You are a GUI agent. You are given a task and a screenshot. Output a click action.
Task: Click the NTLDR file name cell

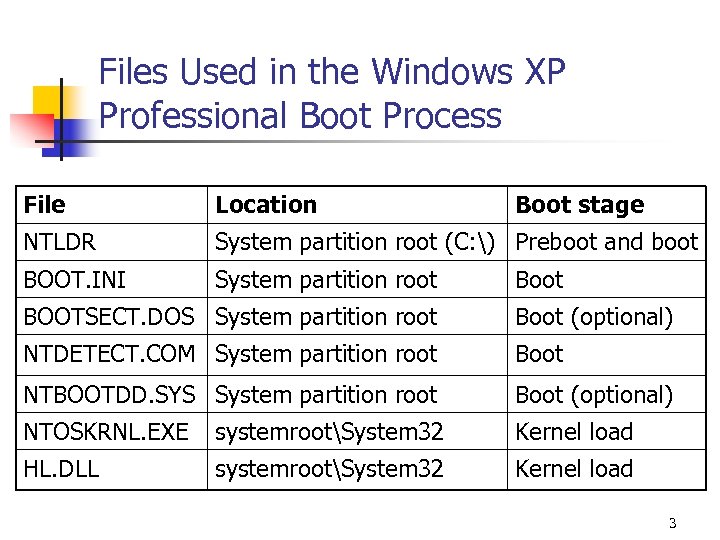point(60,242)
